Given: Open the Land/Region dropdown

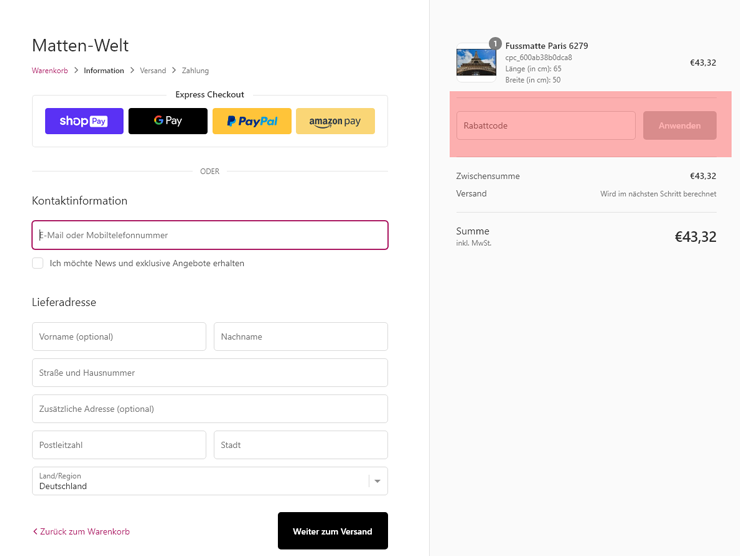Looking at the screenshot, I should (x=210, y=481).
